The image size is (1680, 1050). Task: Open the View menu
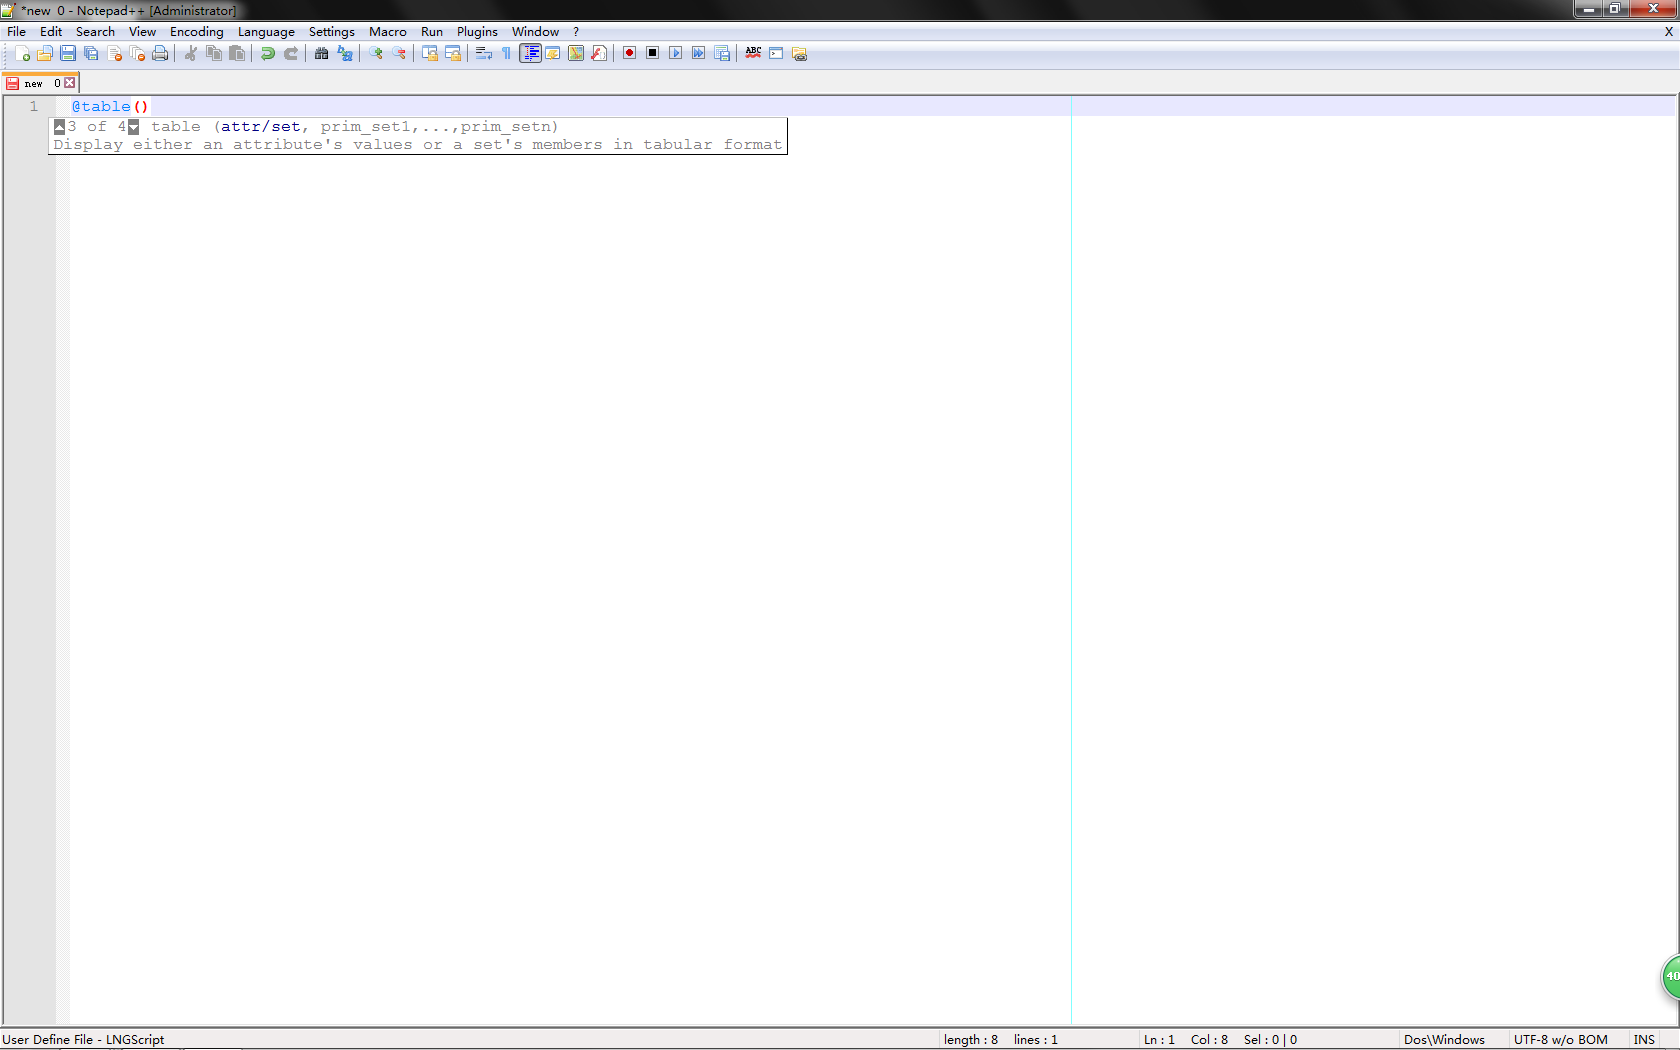[142, 31]
